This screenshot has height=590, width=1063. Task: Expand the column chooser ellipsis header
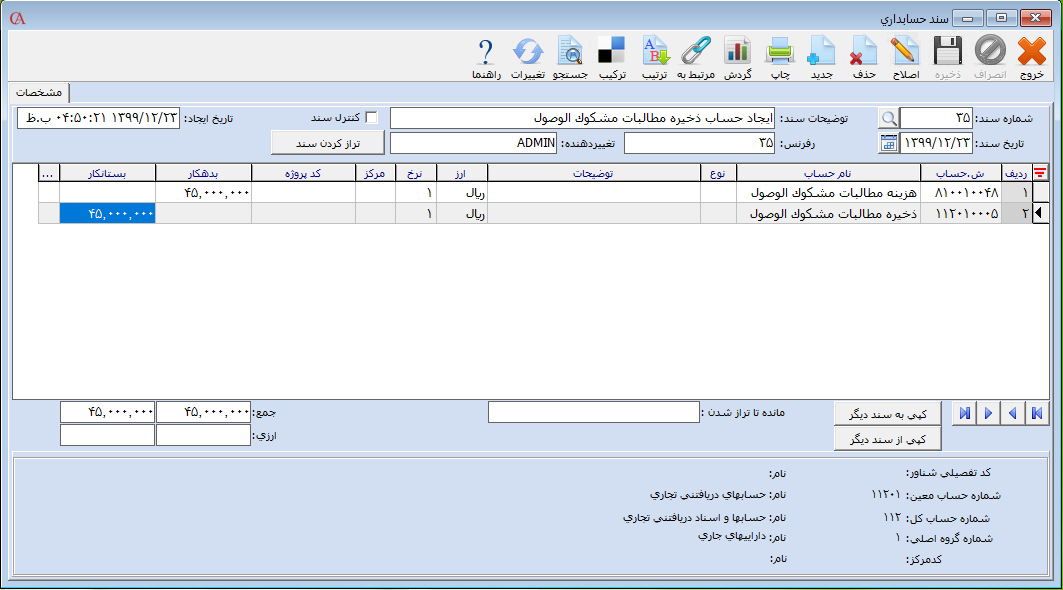pos(48,173)
